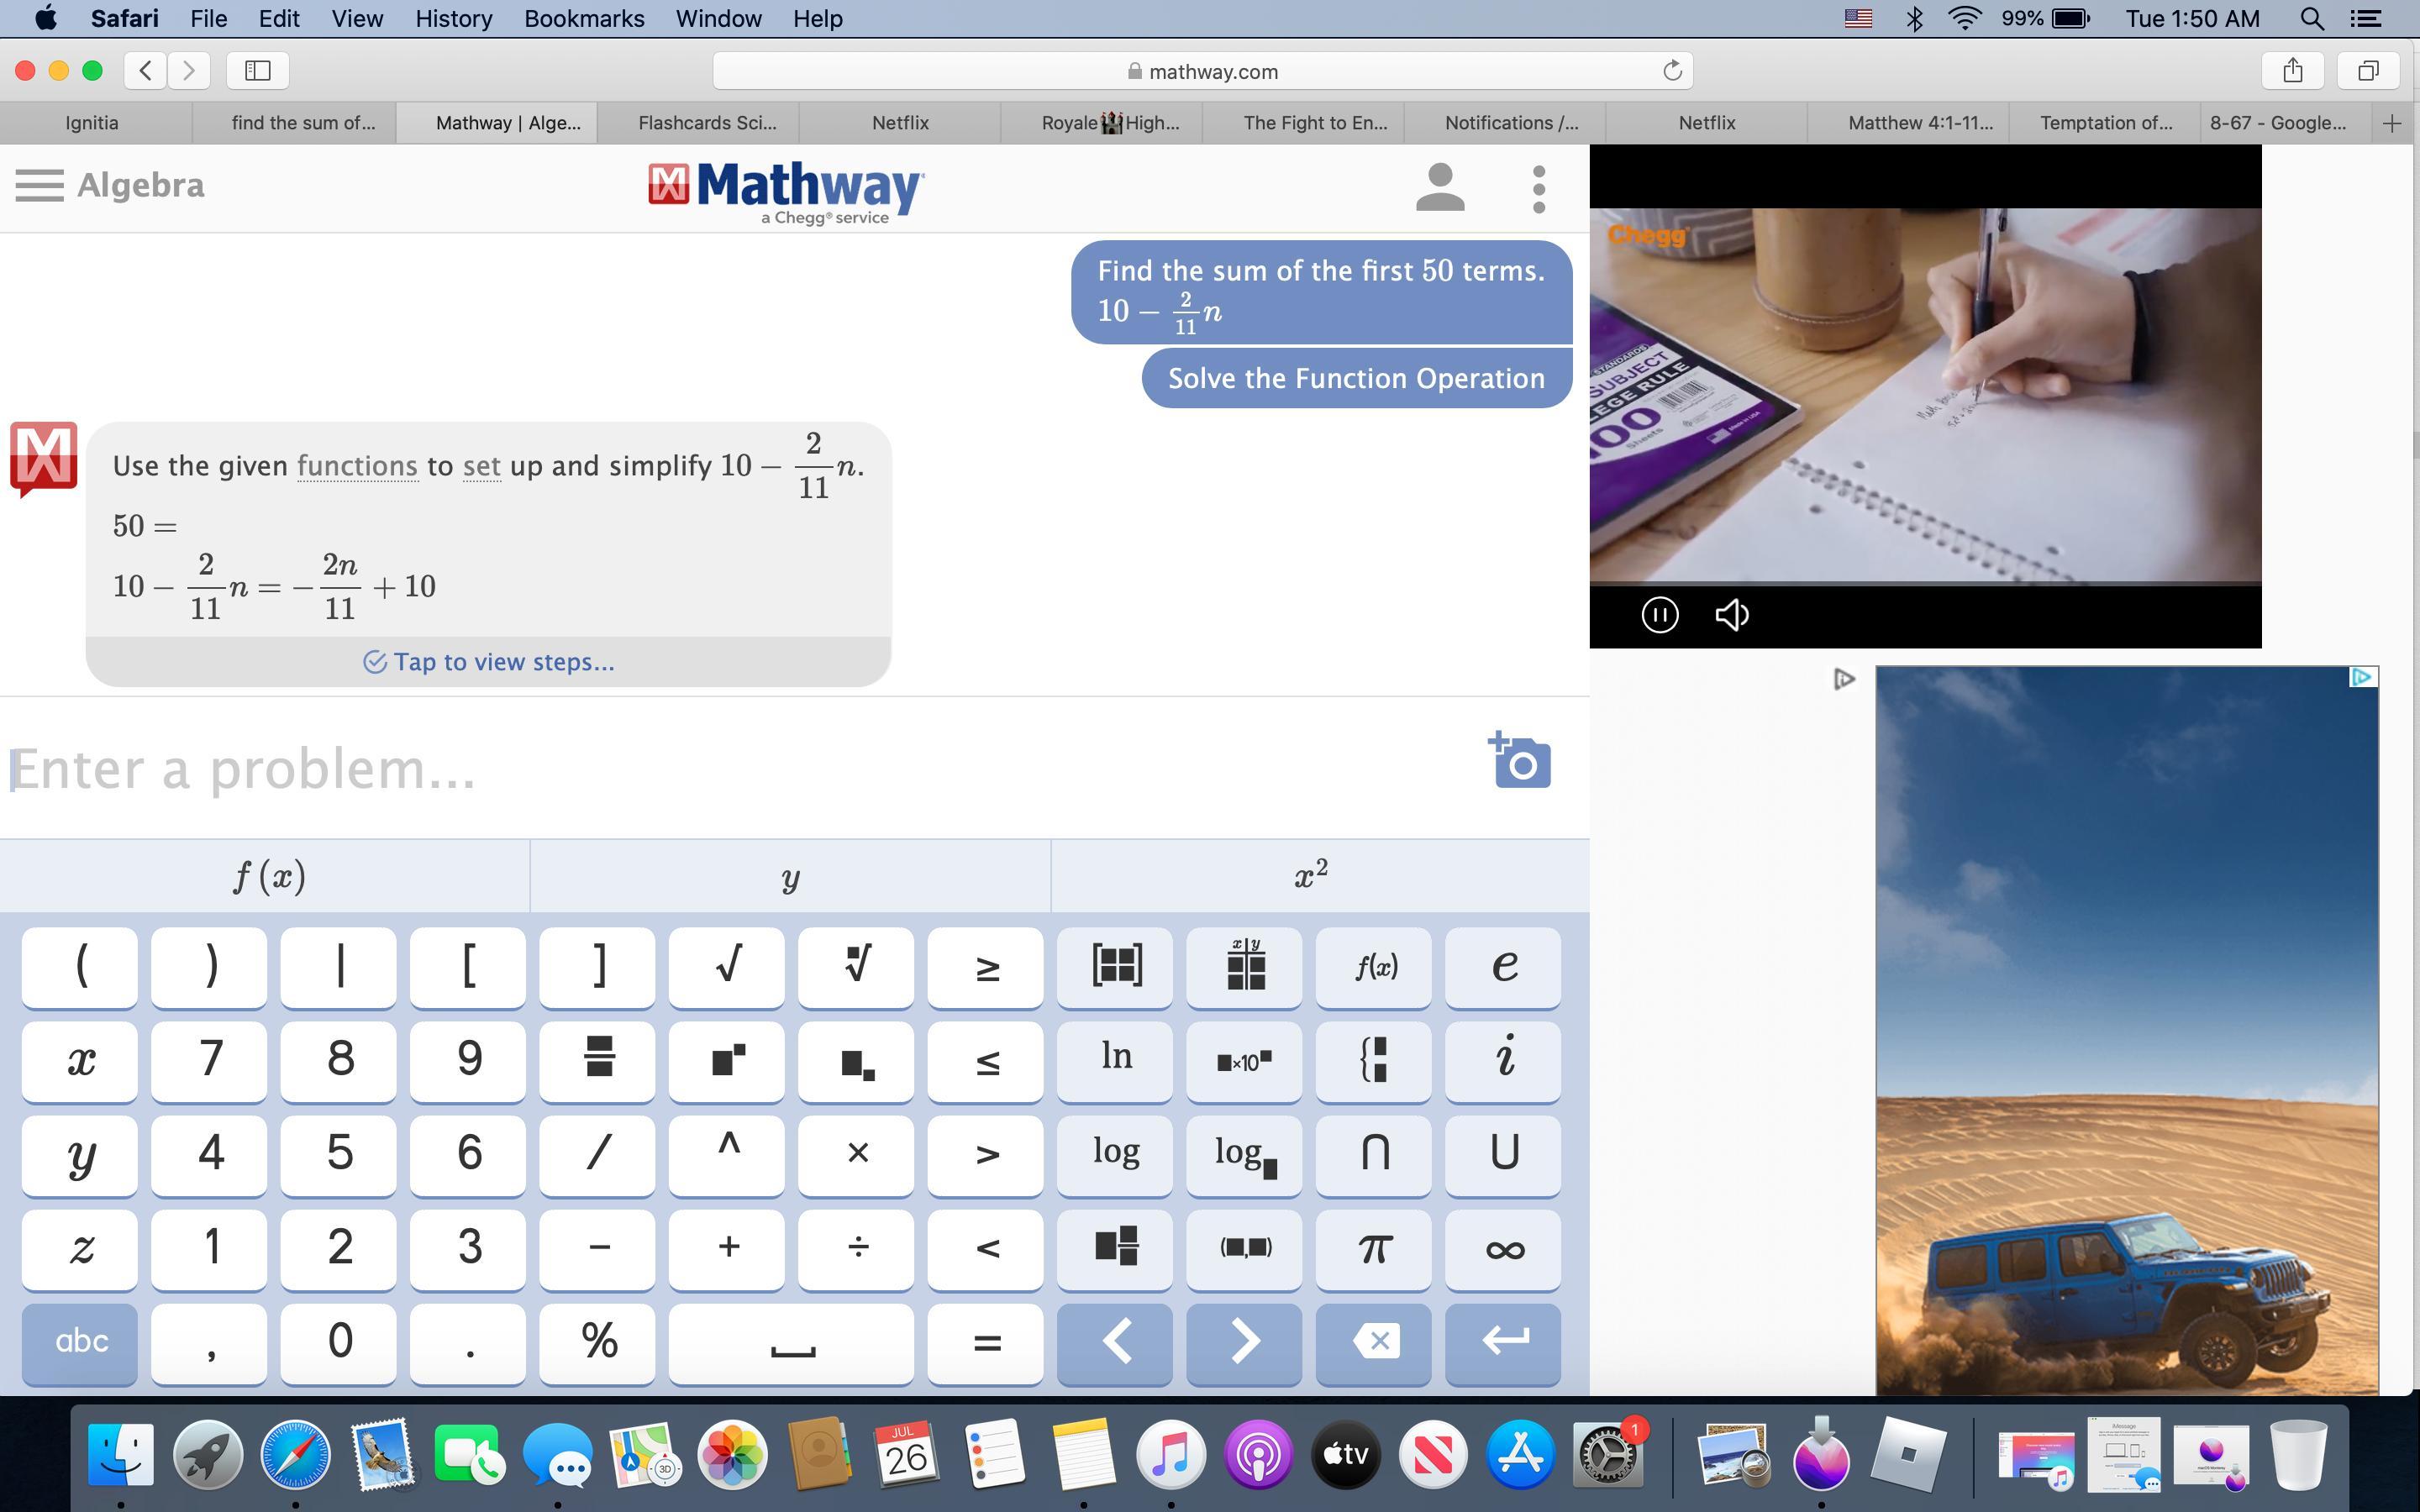The width and height of the screenshot is (2420, 1512).
Task: Open the three-dot options menu
Action: (x=1538, y=188)
